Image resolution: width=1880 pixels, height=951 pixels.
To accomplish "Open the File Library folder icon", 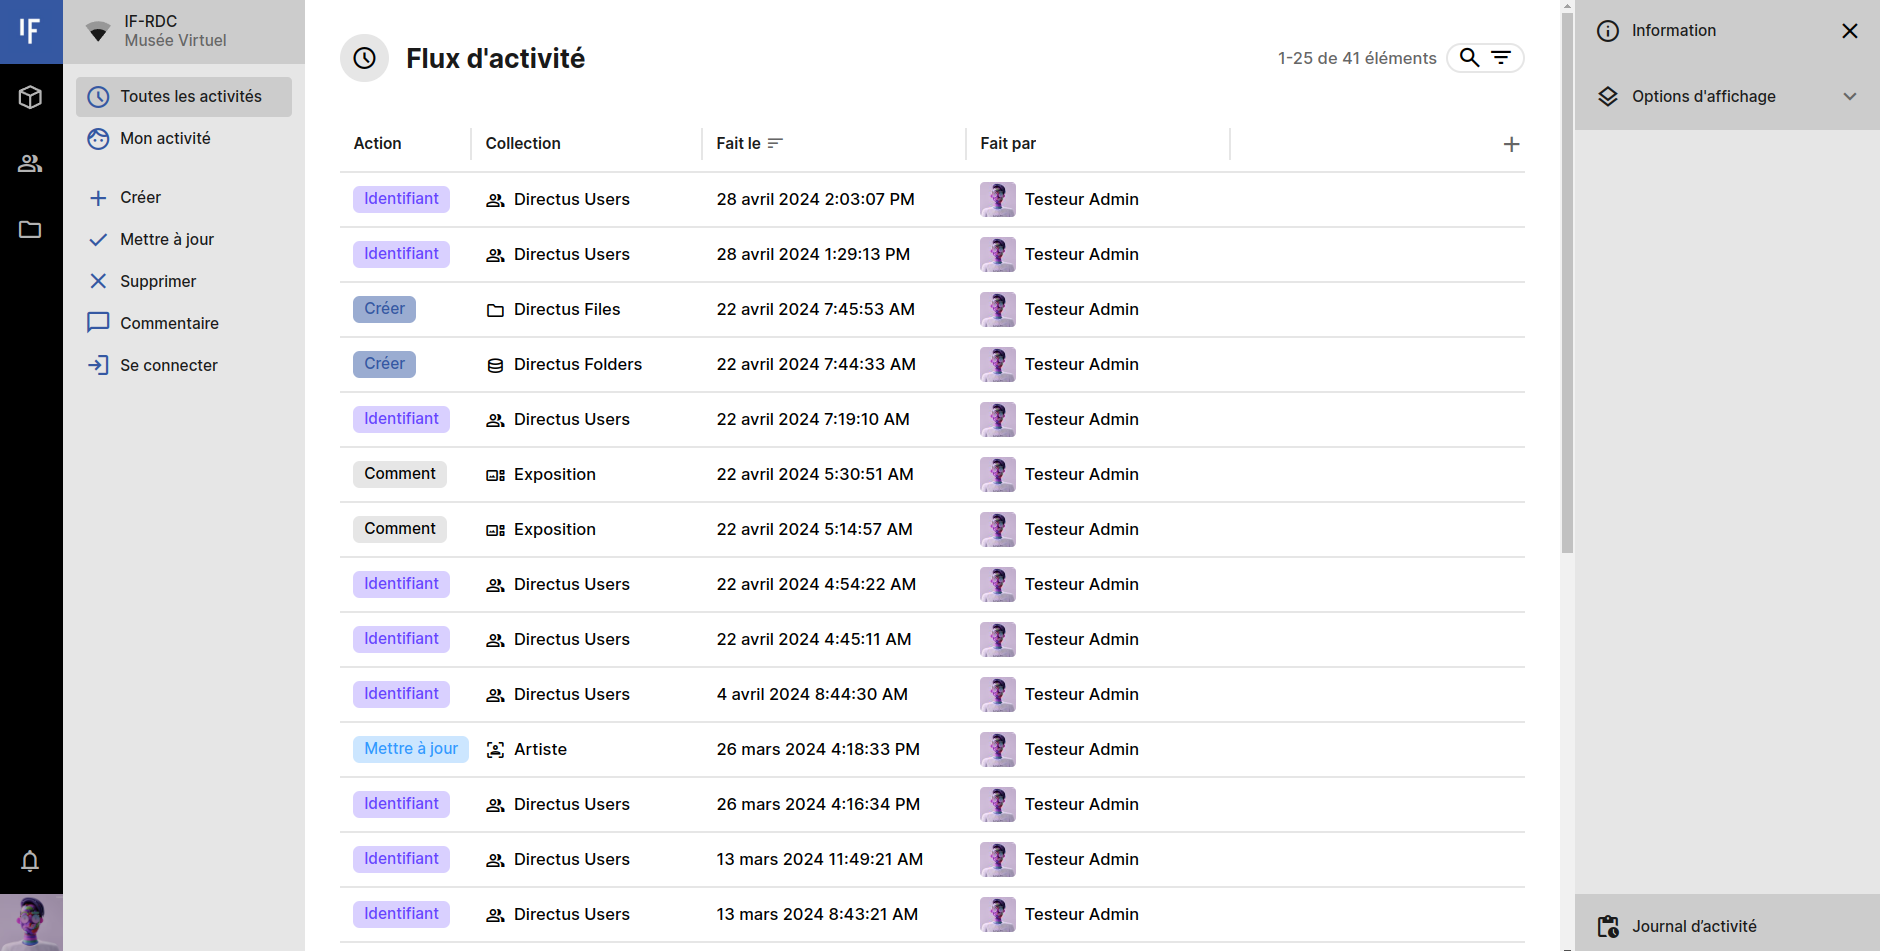I will point(30,230).
